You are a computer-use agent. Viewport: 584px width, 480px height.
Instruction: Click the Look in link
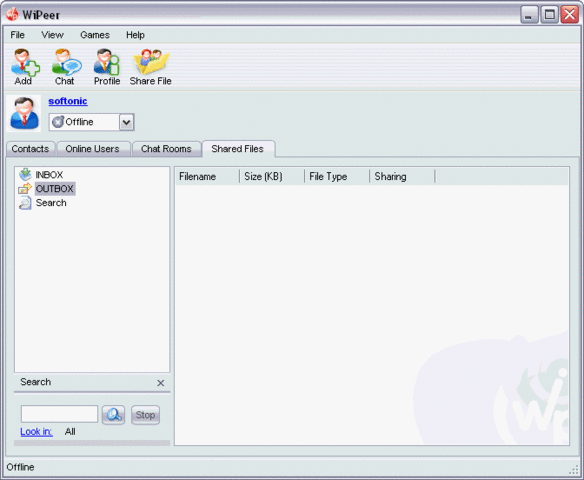pyautogui.click(x=36, y=432)
